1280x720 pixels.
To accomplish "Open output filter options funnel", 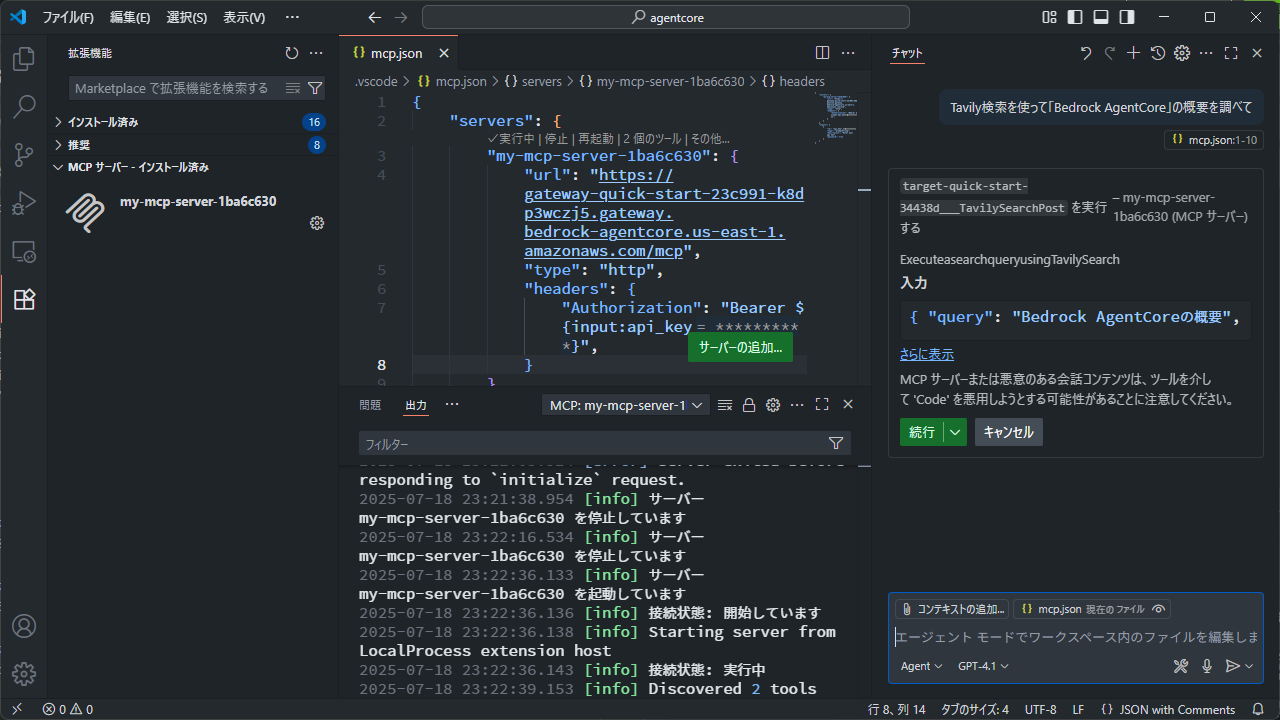I will pyautogui.click(x=836, y=444).
